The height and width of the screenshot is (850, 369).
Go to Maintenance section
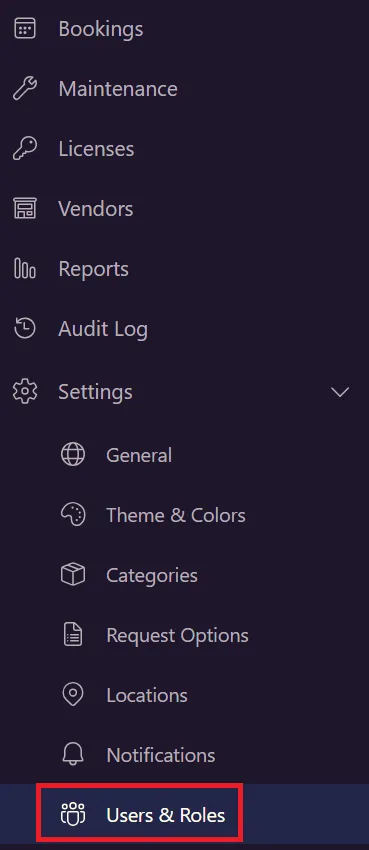(118, 88)
